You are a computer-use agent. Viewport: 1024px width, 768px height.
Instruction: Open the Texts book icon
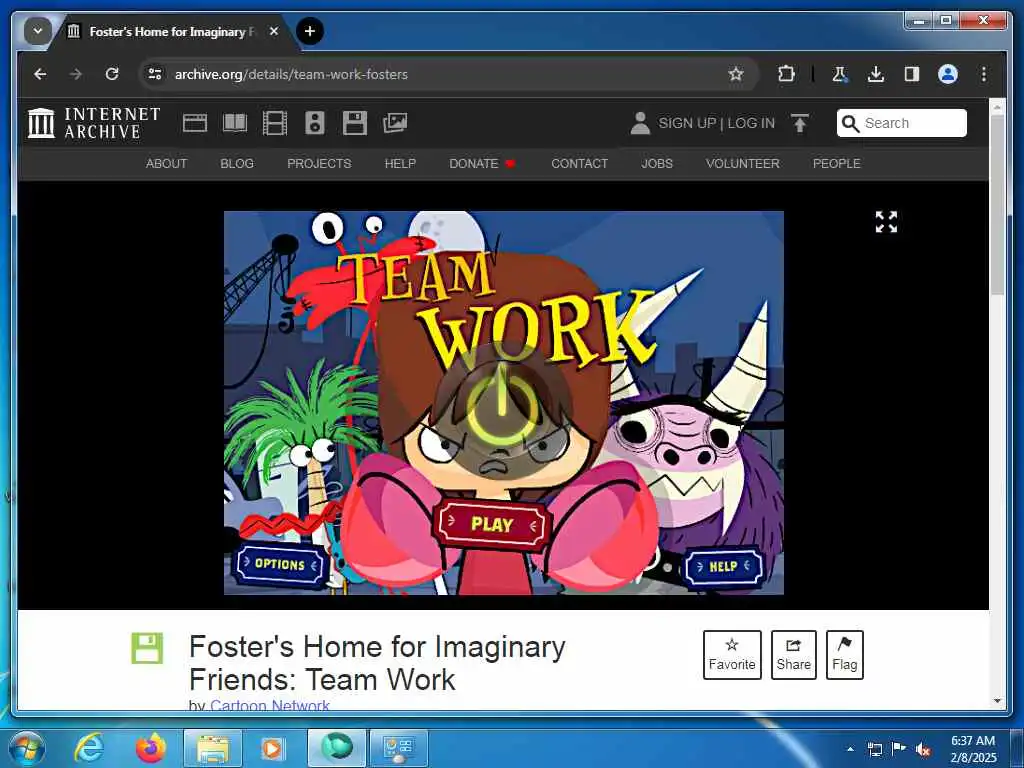(235, 123)
